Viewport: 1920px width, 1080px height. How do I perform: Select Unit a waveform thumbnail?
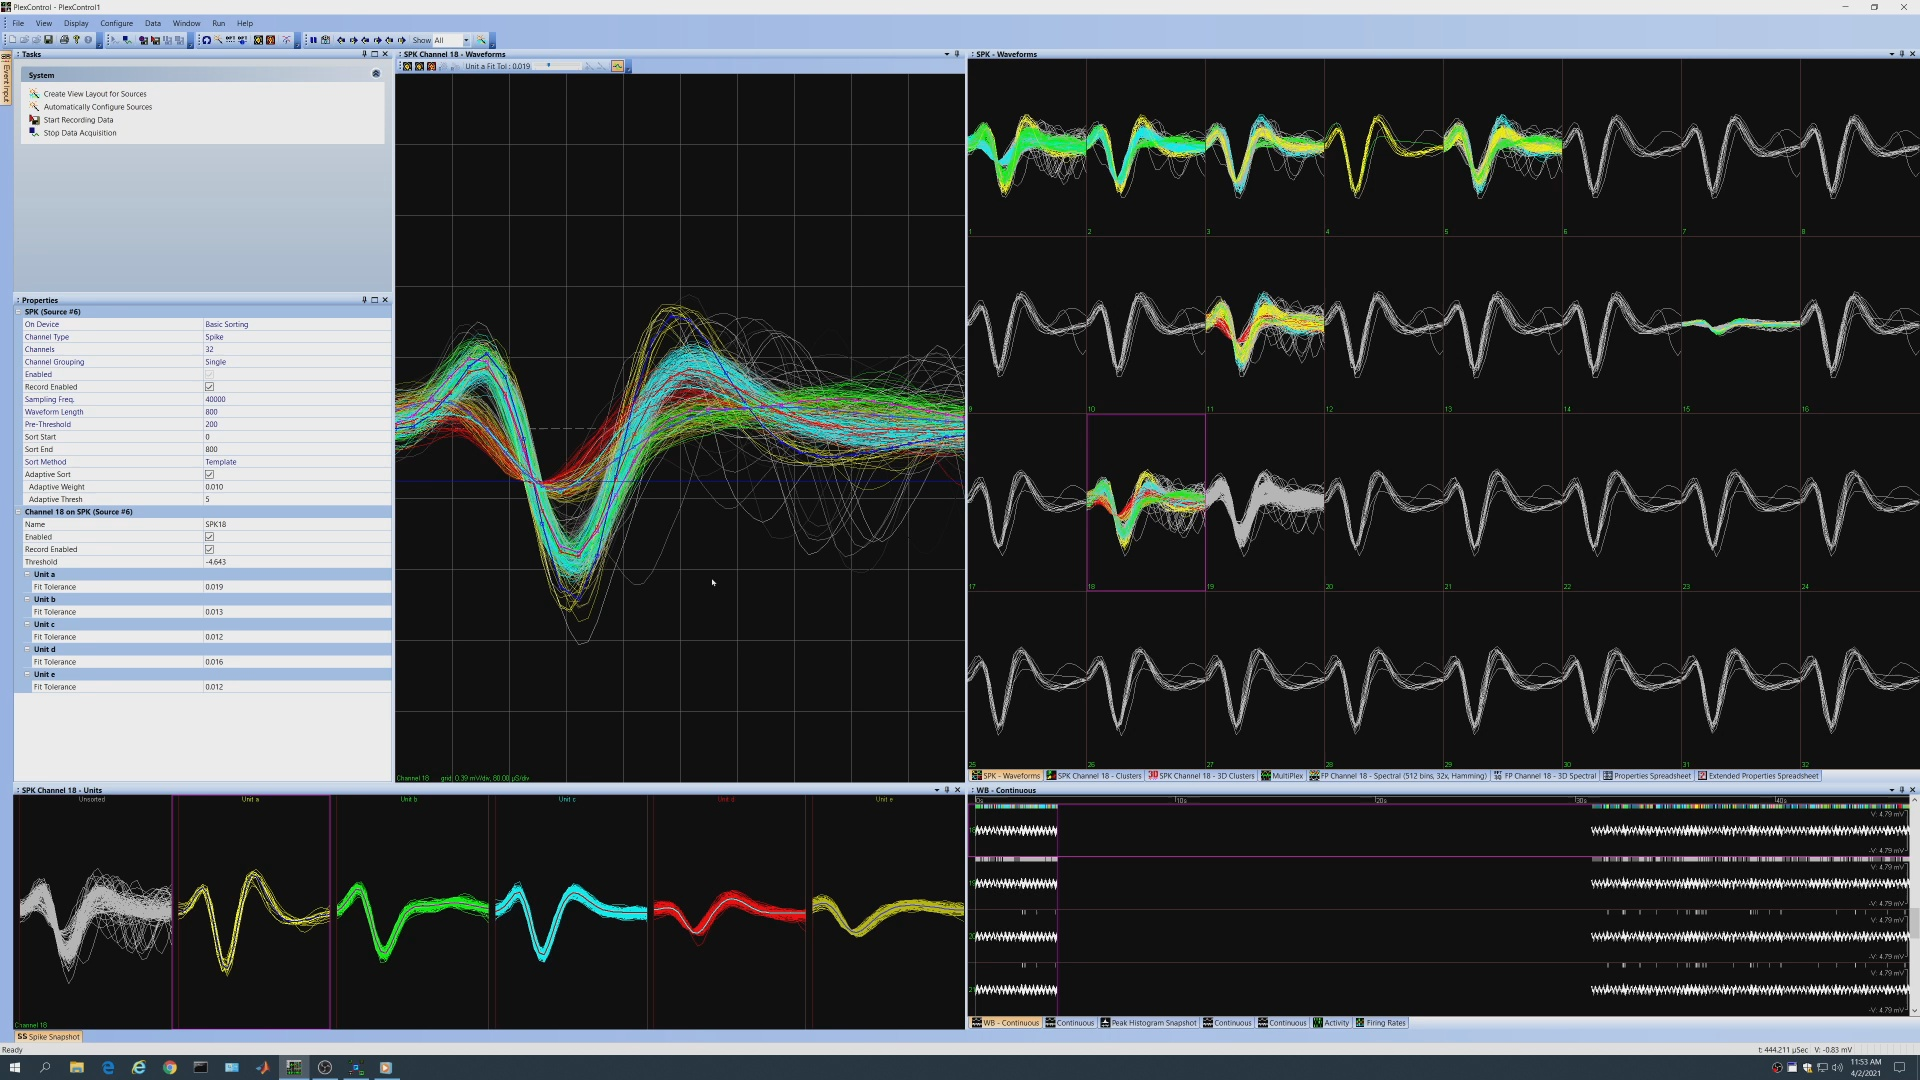tap(251, 912)
